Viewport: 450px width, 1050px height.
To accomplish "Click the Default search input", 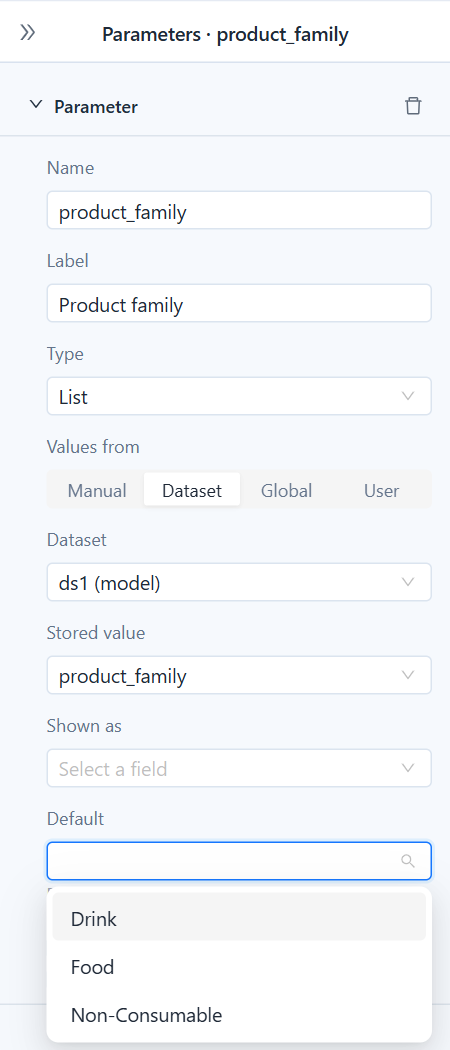I will click(x=239, y=860).
